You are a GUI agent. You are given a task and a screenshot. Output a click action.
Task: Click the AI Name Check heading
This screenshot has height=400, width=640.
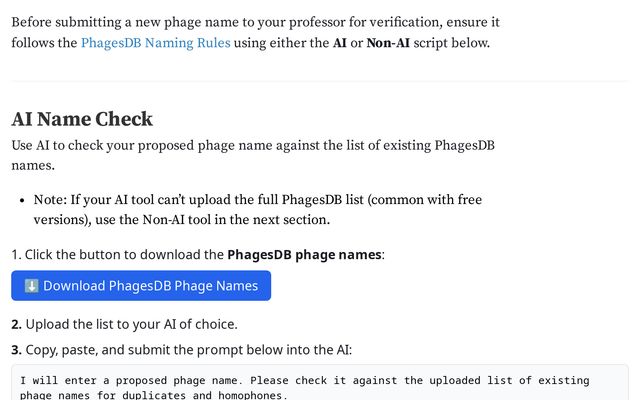coord(82,119)
